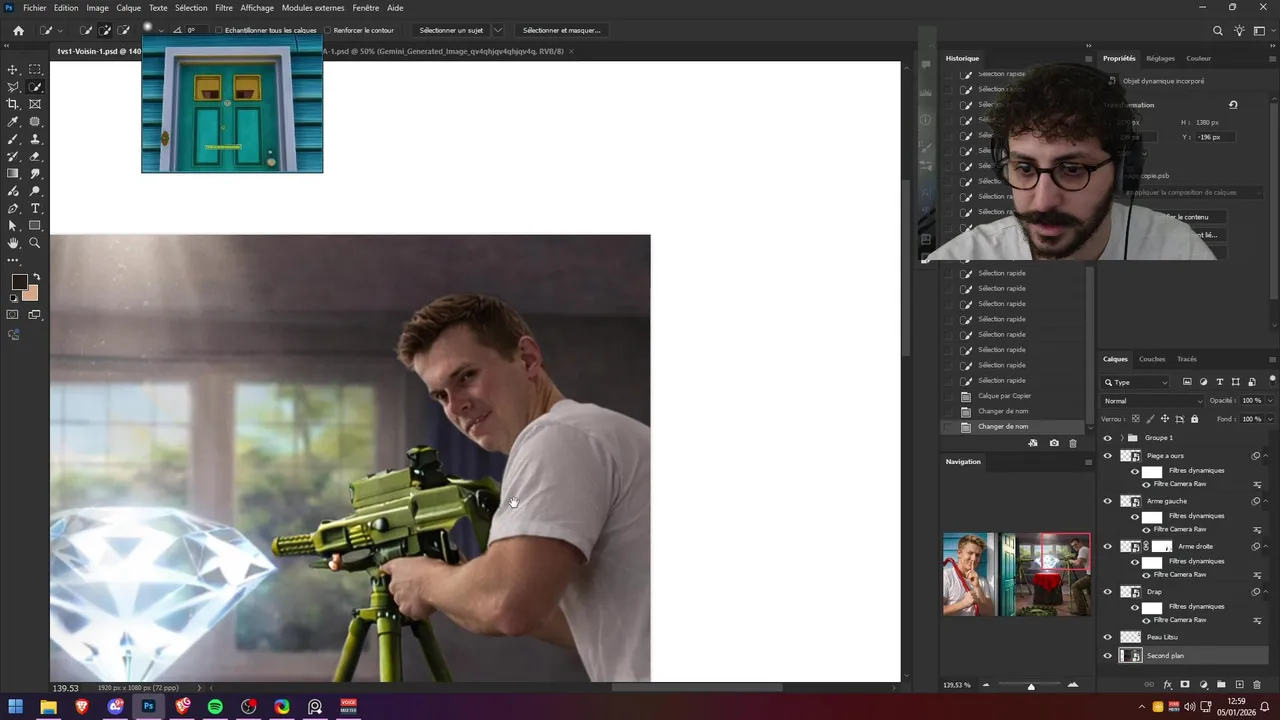This screenshot has height=720, width=1280.
Task: Open Spotify from the taskbar
Action: point(215,706)
